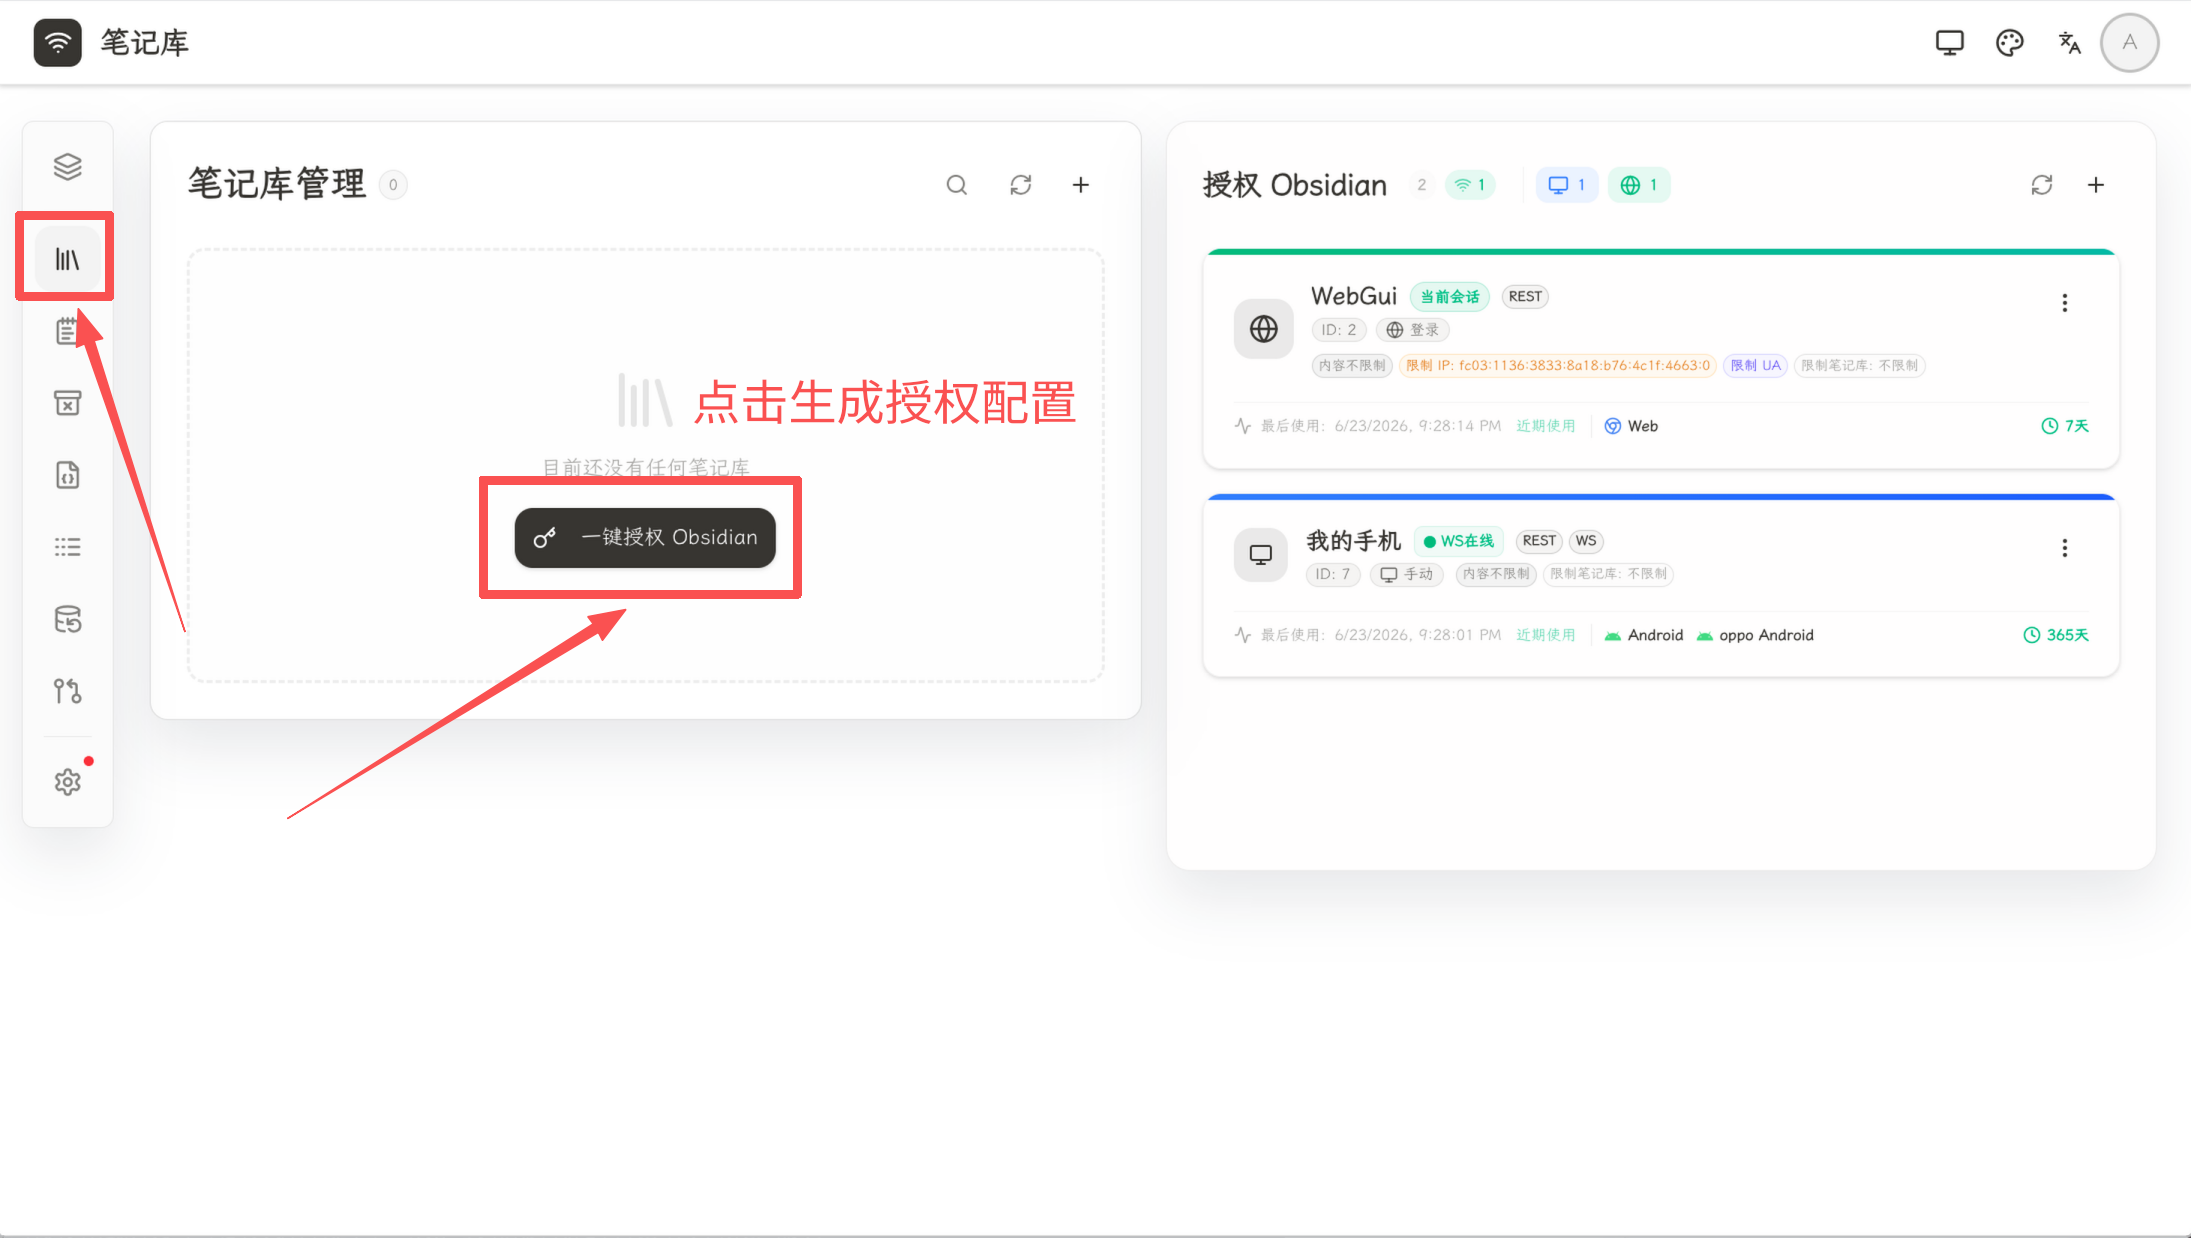Refresh the Obsidian authorization list
The image size is (2191, 1238).
(2042, 185)
